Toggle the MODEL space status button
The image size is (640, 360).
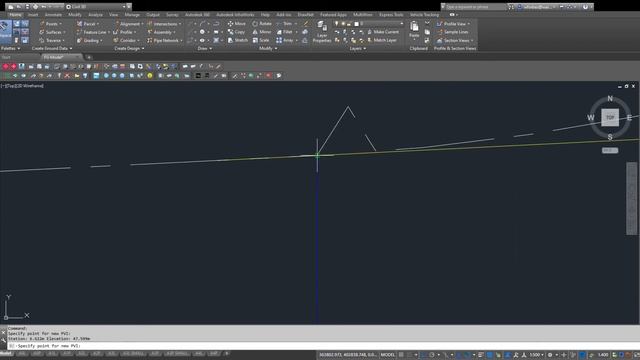(x=388, y=355)
